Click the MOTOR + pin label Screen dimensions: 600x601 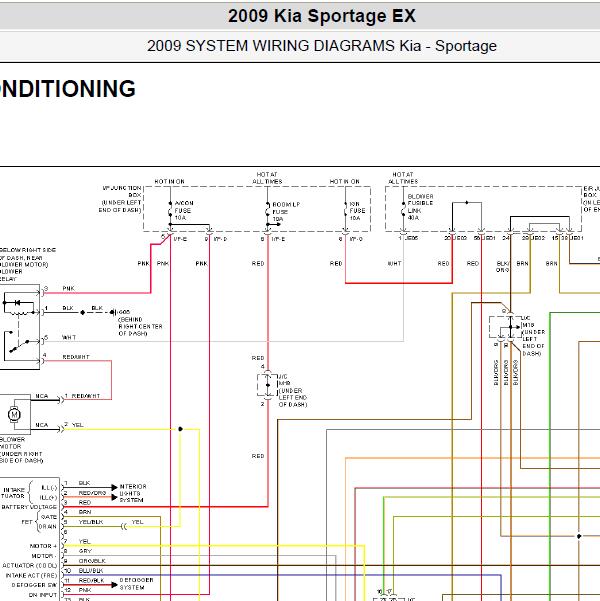43,546
